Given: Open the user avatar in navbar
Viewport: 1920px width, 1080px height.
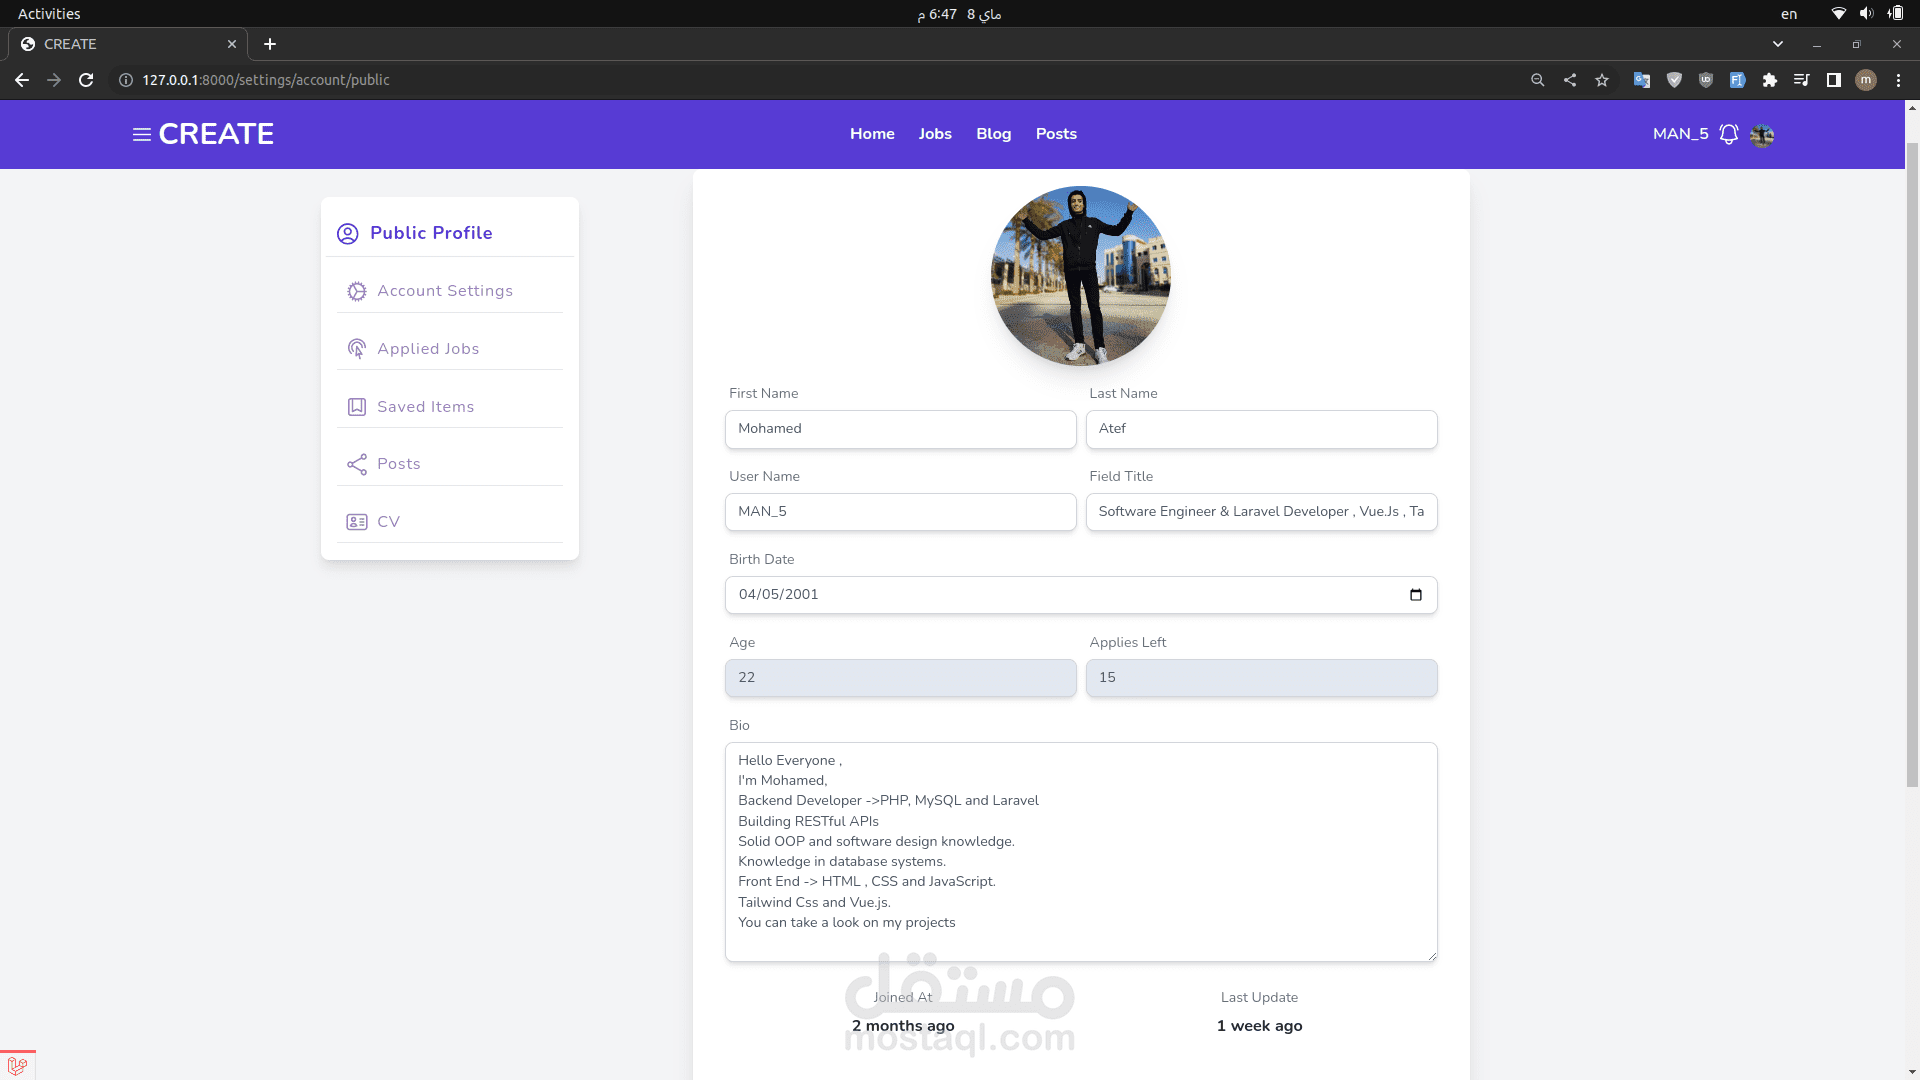Looking at the screenshot, I should tap(1762, 135).
